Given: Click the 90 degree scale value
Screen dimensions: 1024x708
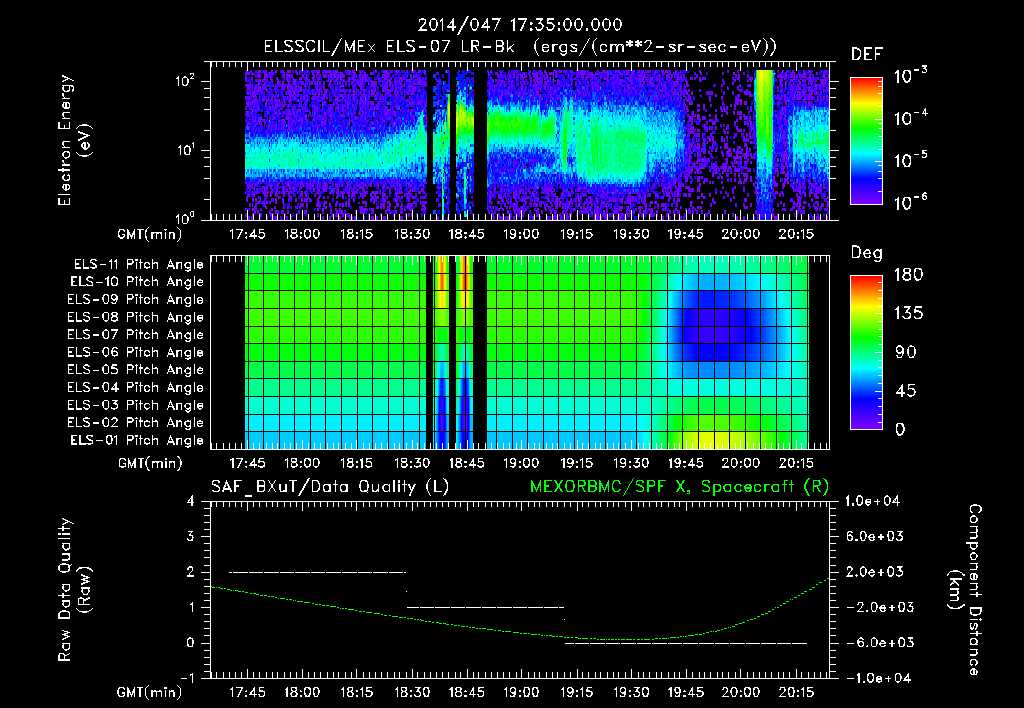Looking at the screenshot, I should 904,352.
